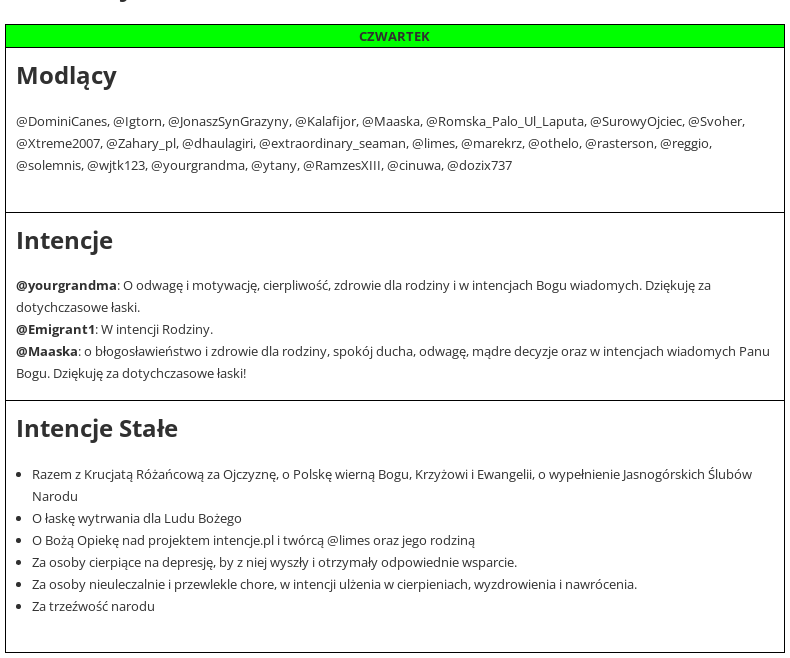Click the Intencje Stałe heading
The width and height of the screenshot is (790, 658).
97,428
